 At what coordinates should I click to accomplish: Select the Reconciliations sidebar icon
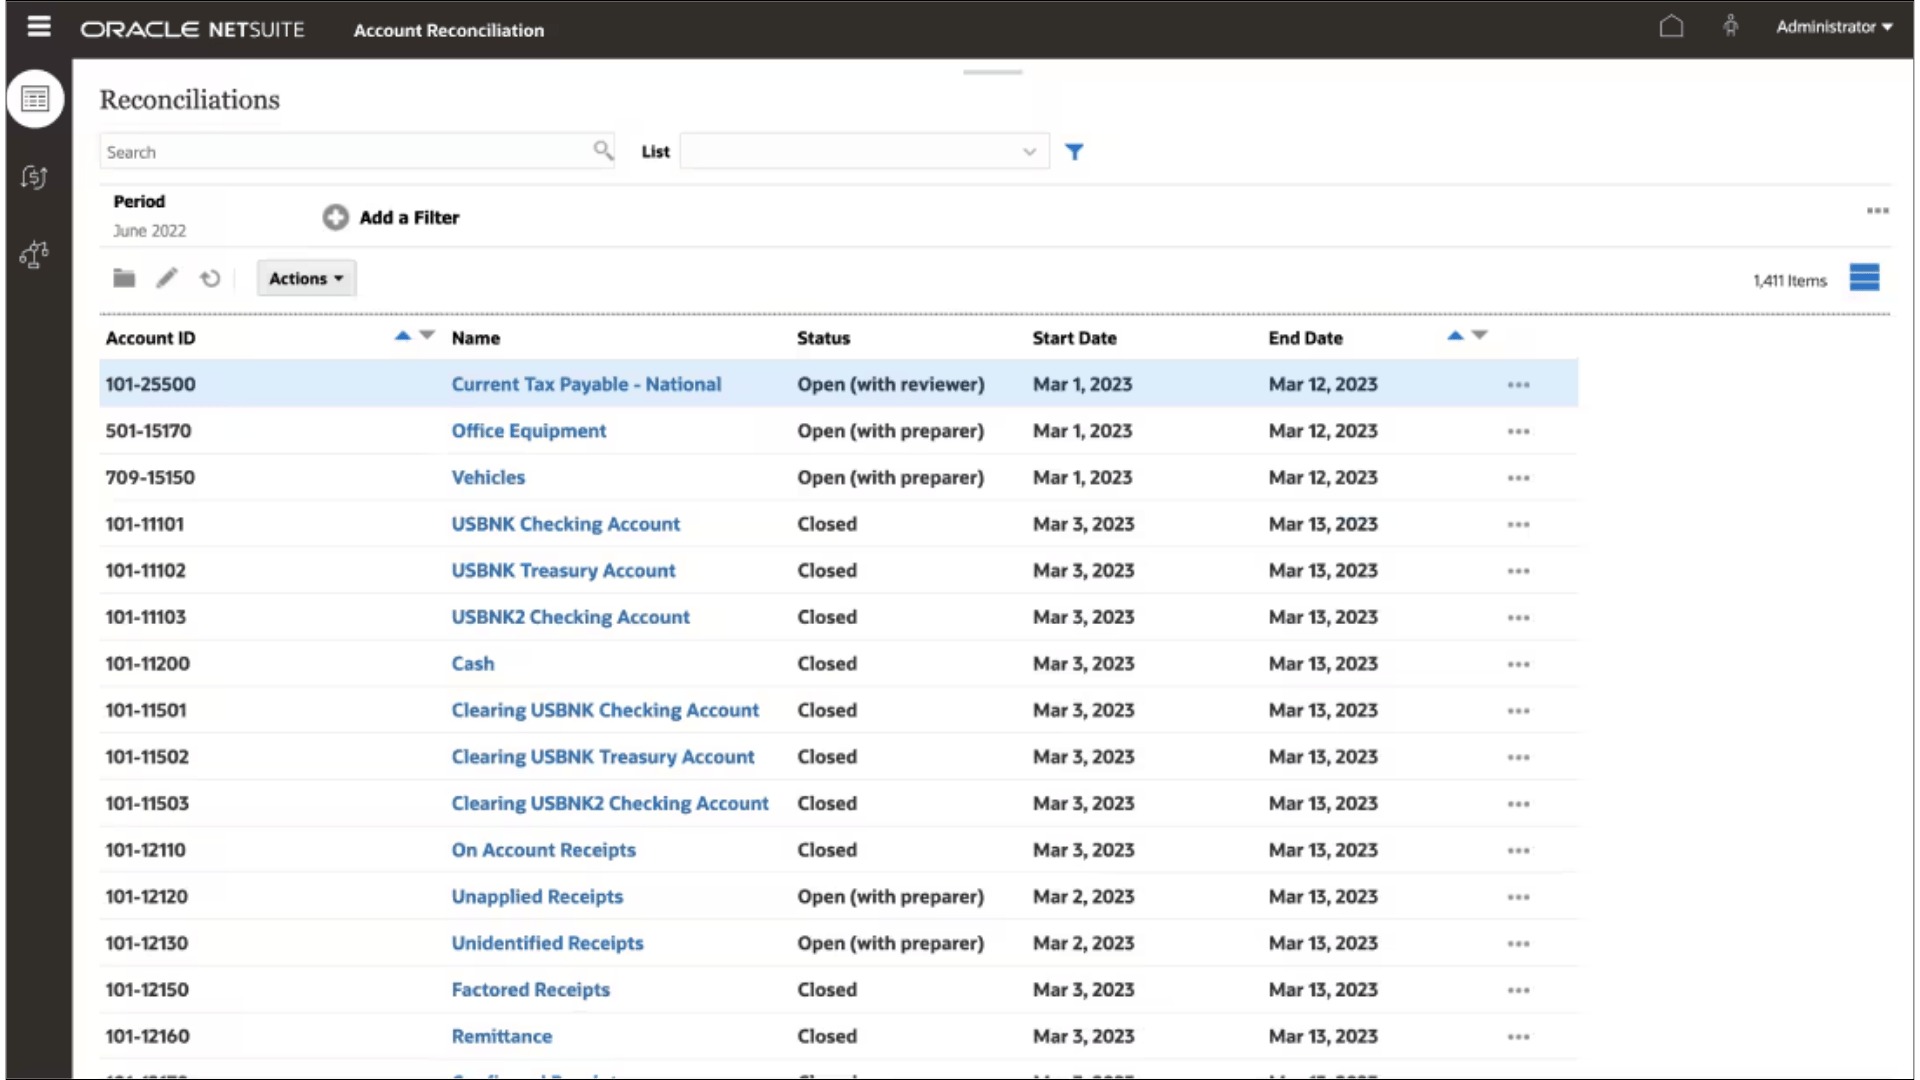click(35, 98)
